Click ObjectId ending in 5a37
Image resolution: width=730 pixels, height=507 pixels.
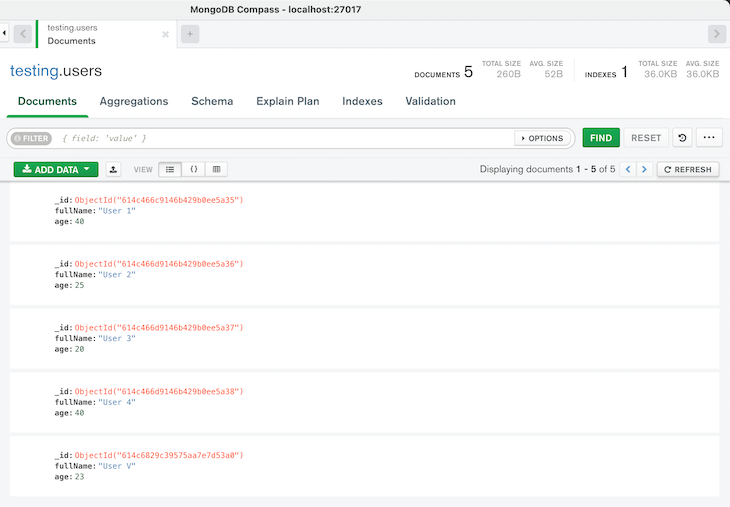(x=159, y=328)
